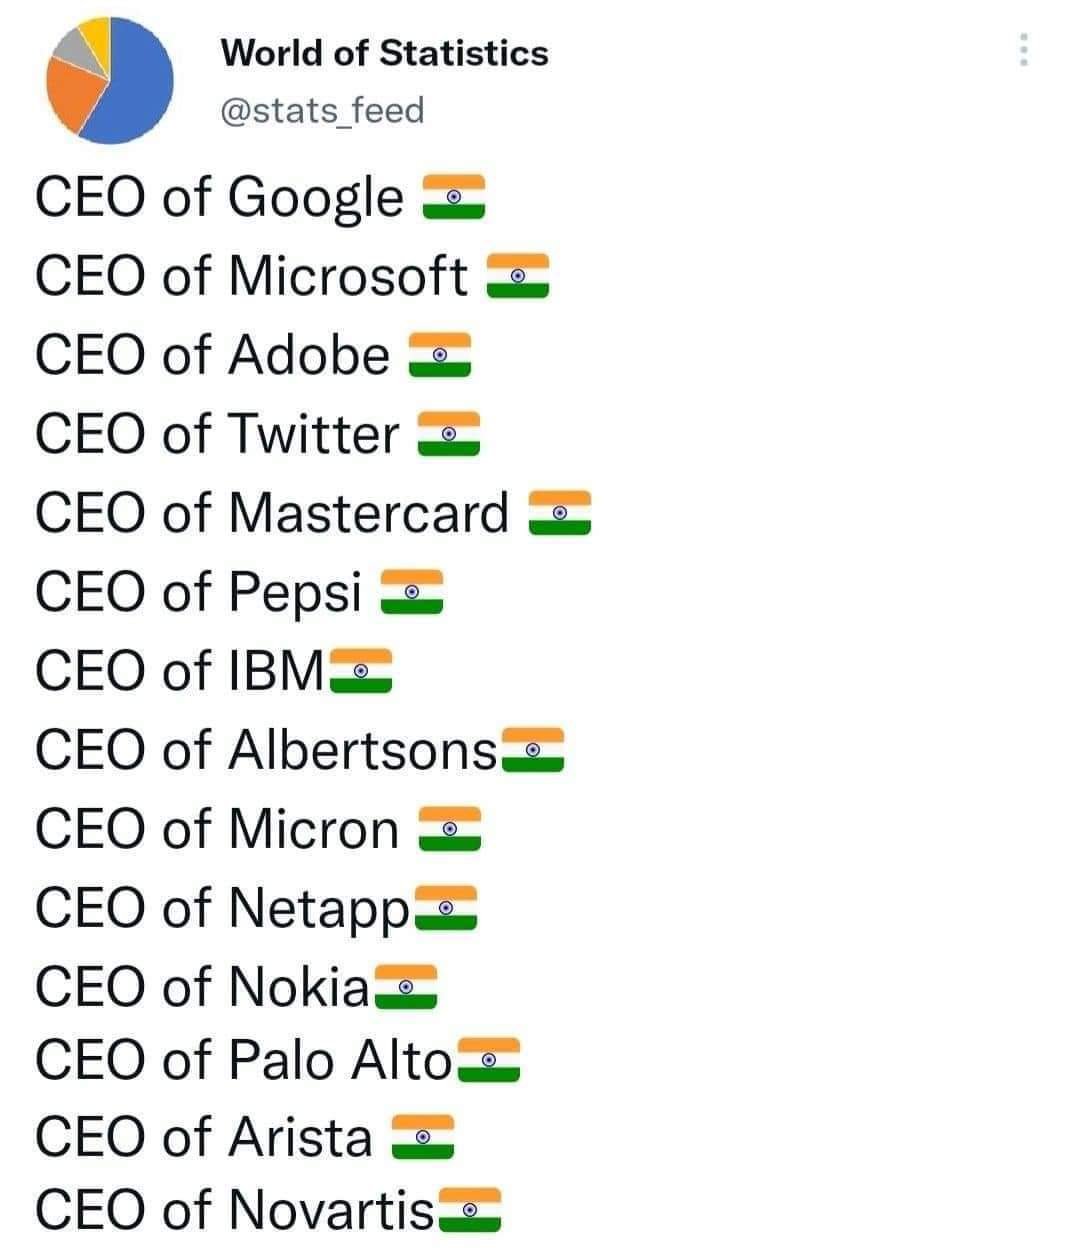This screenshot has height=1260, width=1080.
Task: Click the 'CEO of Google' text line
Action: point(220,197)
